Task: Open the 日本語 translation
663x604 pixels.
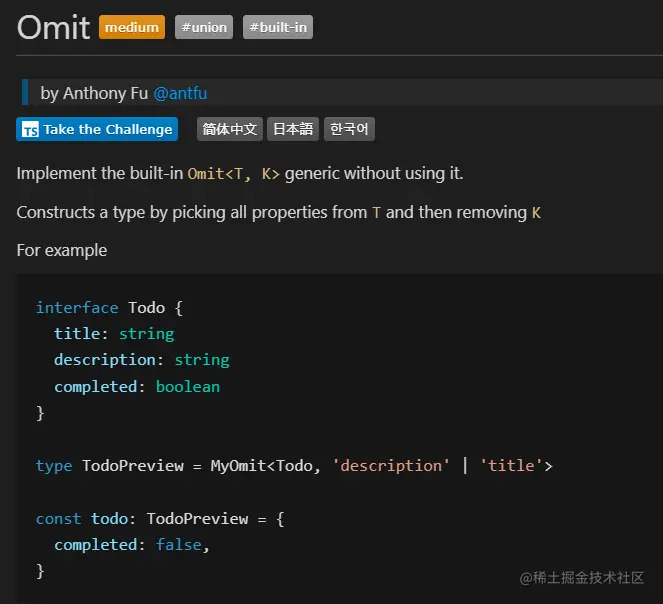Action: click(x=293, y=129)
